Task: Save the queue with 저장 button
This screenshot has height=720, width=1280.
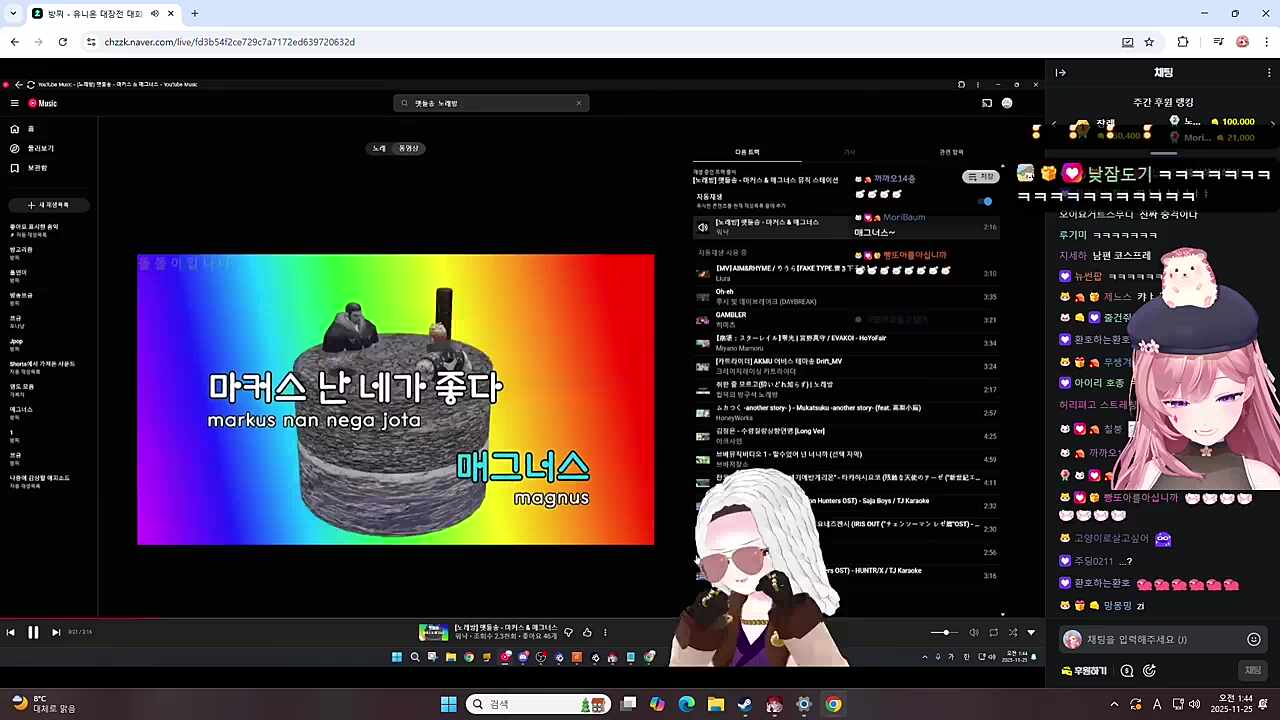Action: coord(981,177)
